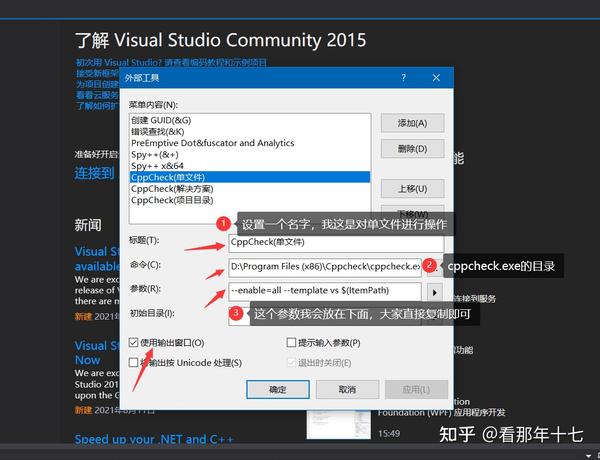Select 错误查找(&K) list entry
This screenshot has height=460, width=600.
tap(250, 132)
